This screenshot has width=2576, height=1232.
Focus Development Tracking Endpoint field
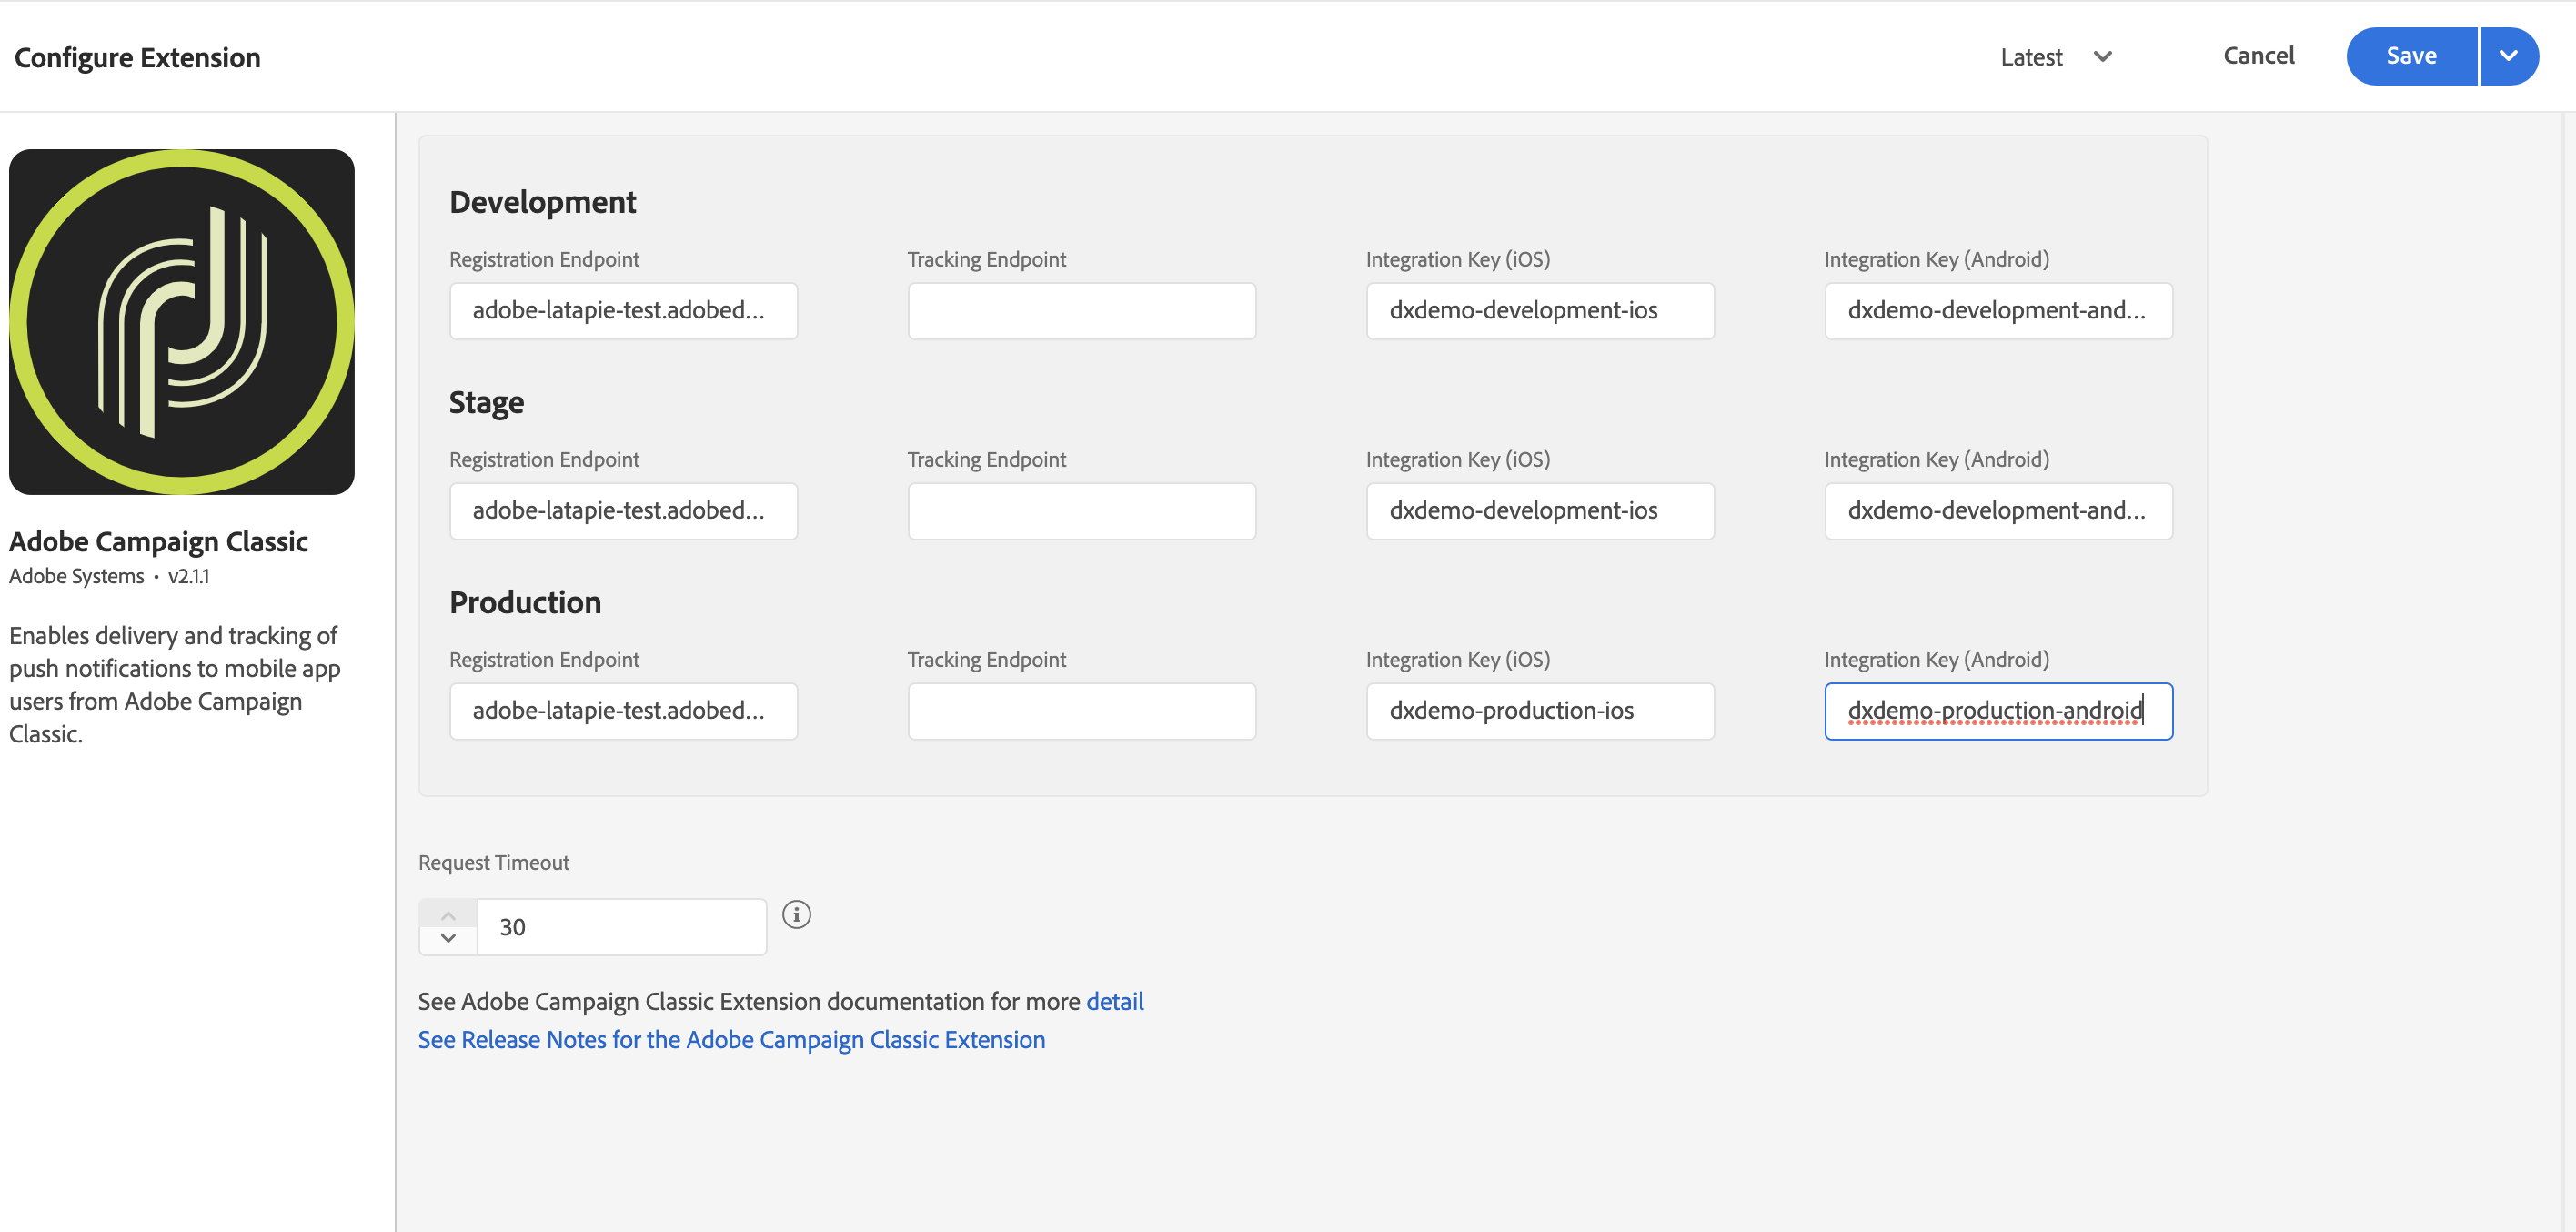tap(1082, 311)
